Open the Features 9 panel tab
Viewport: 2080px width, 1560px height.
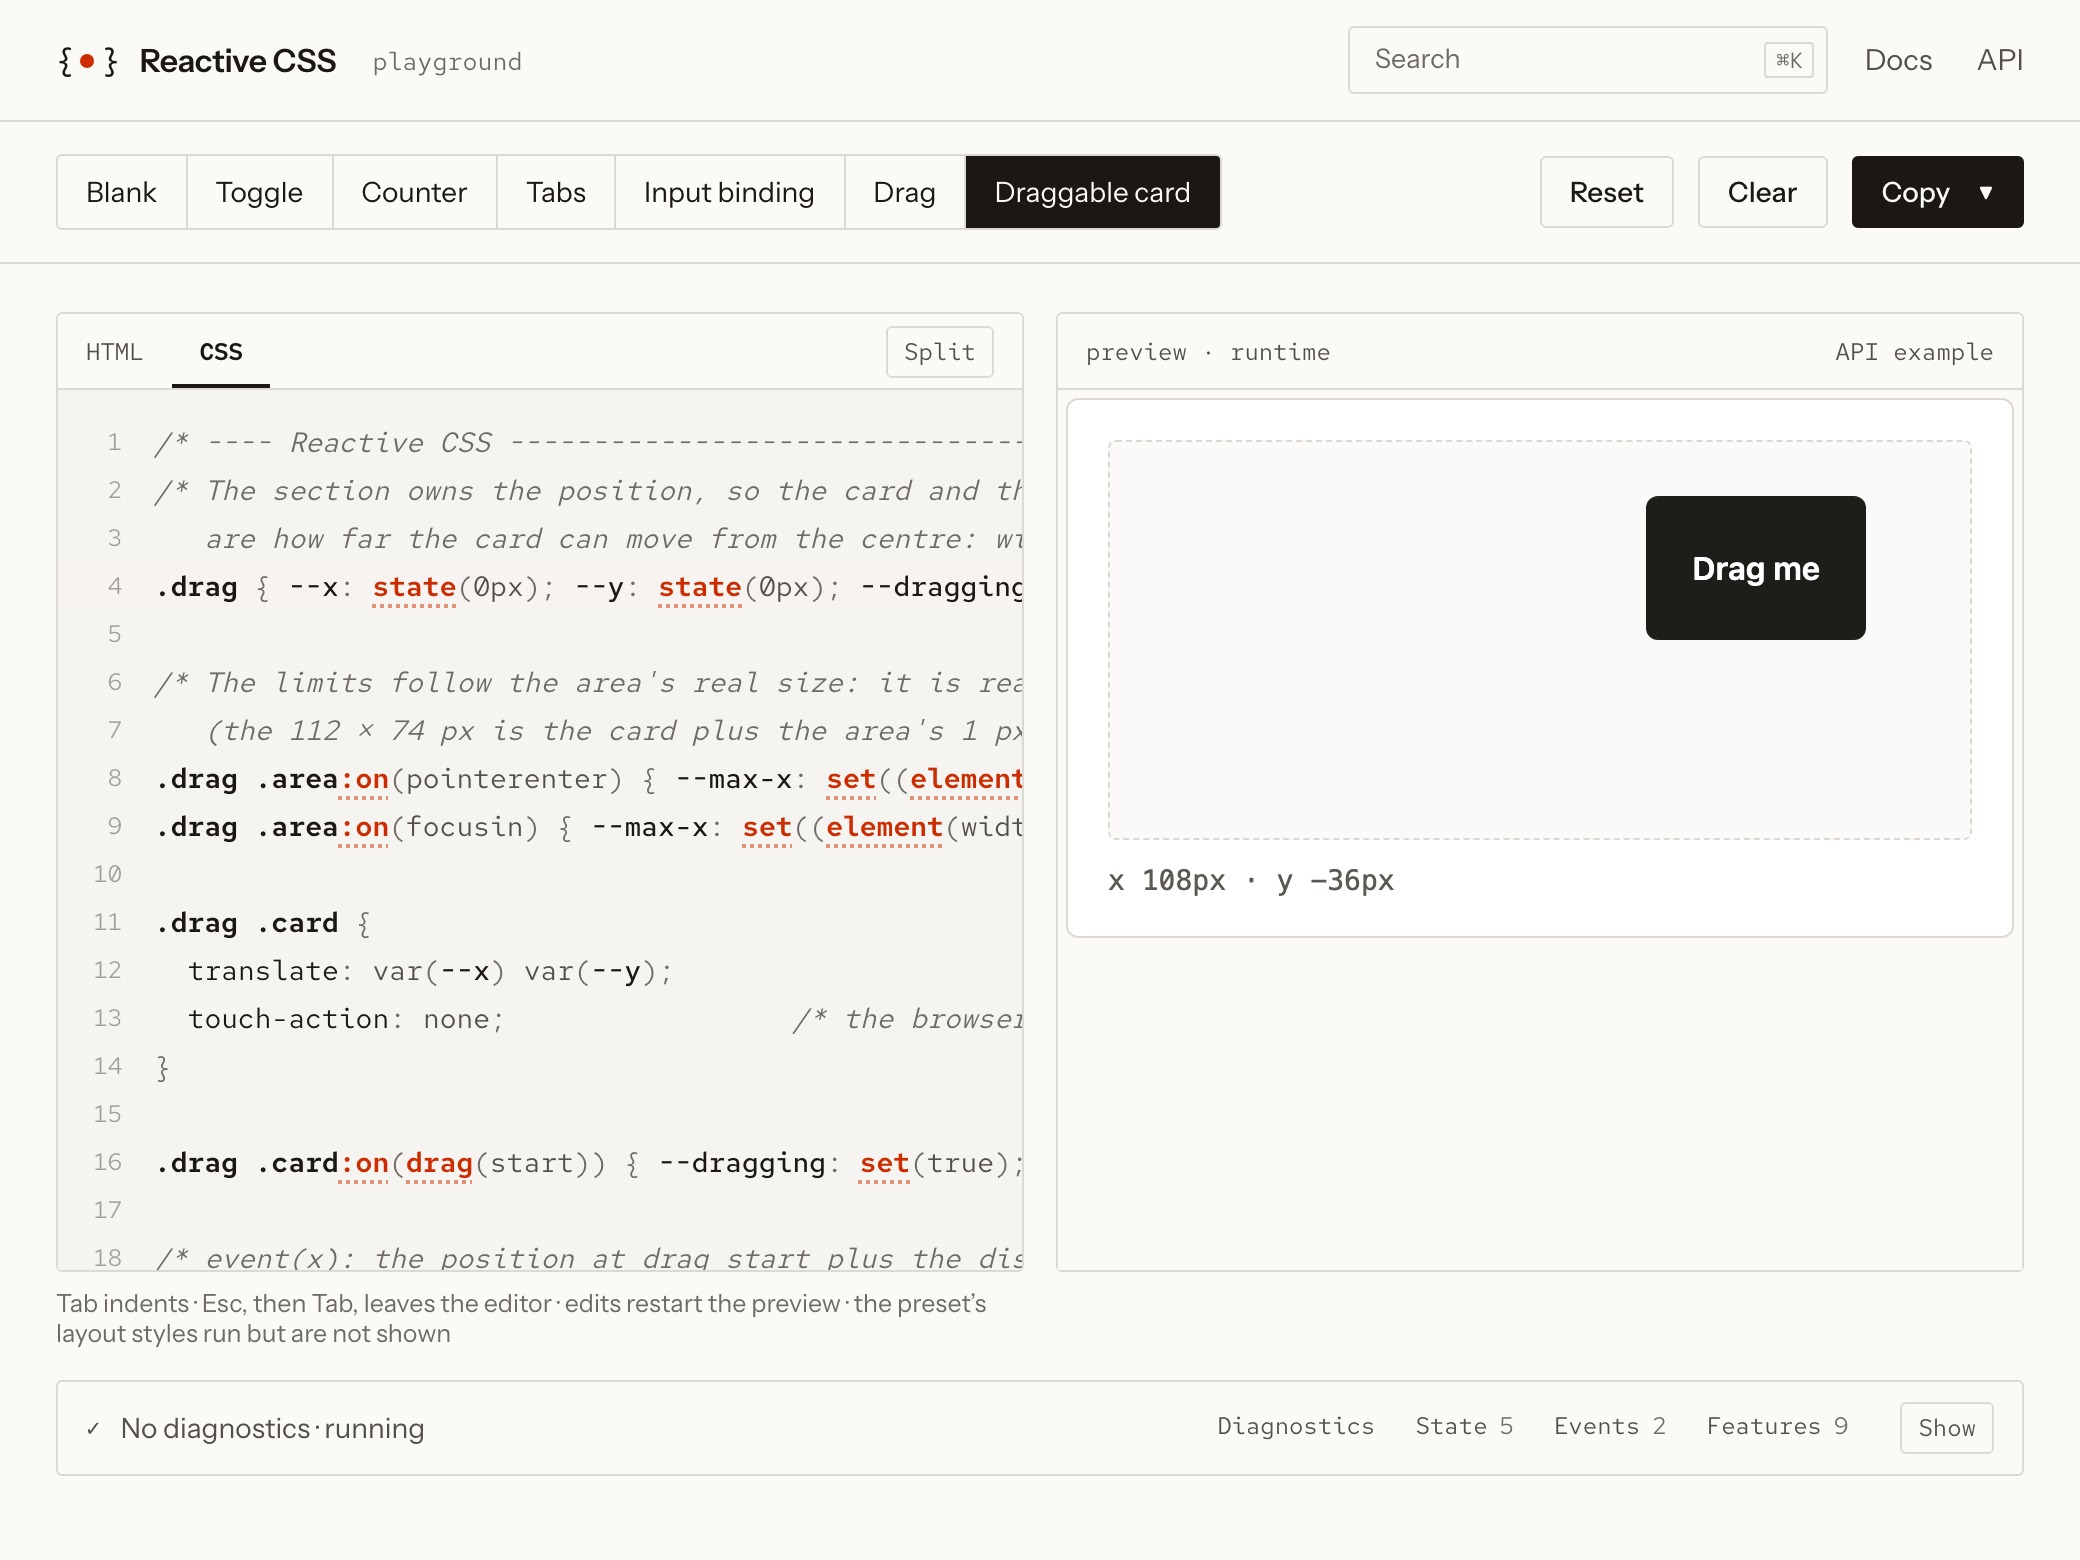point(1777,1427)
